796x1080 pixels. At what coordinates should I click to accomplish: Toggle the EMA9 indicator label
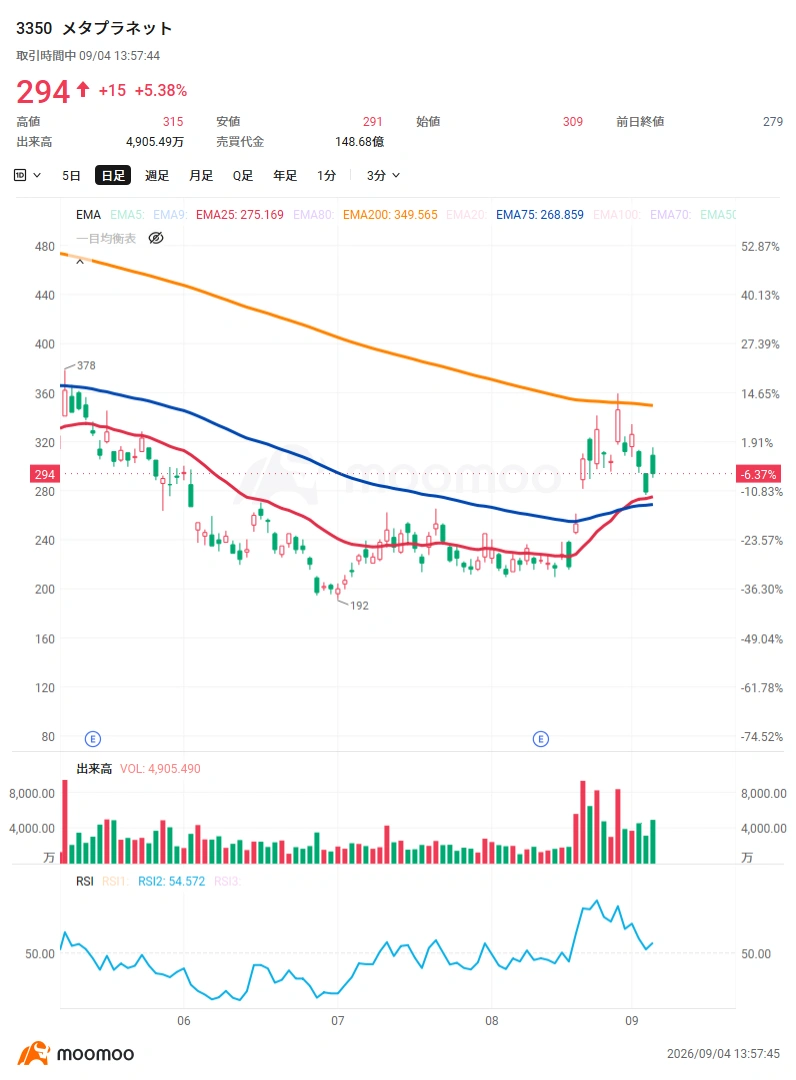point(169,215)
